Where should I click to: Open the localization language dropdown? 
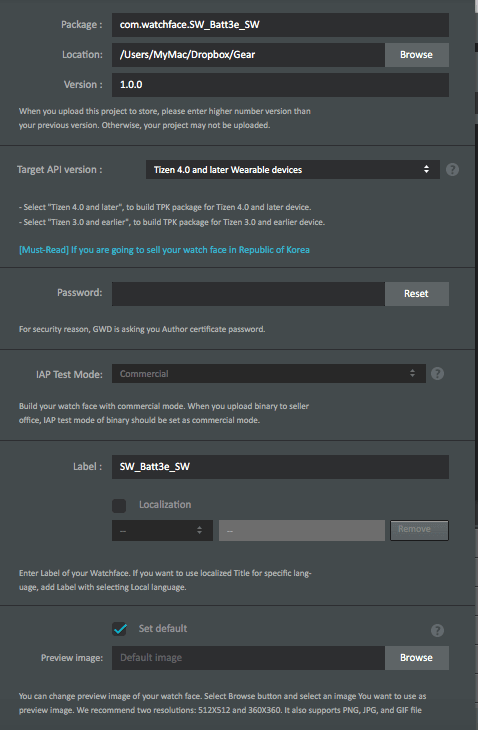point(162,530)
